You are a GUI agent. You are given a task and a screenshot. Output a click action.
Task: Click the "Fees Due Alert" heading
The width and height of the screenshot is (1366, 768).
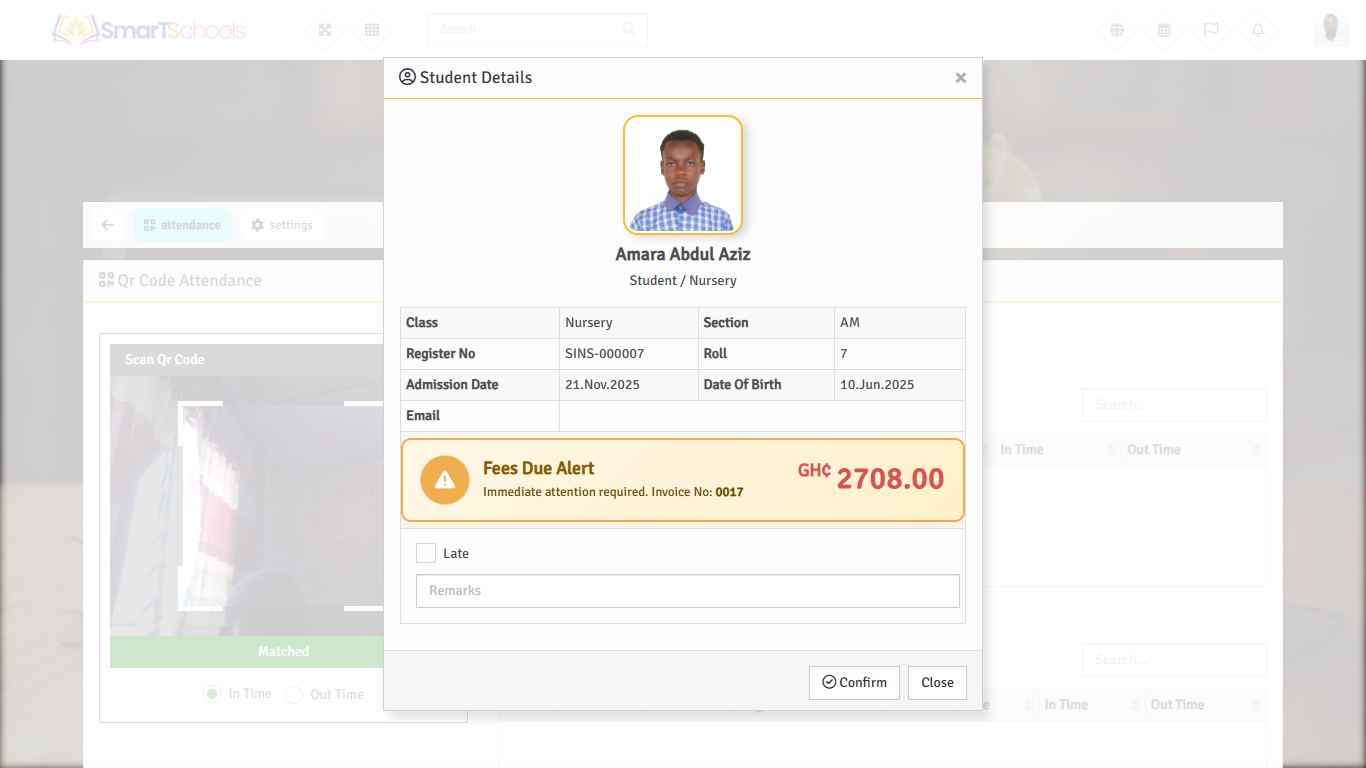(x=539, y=468)
